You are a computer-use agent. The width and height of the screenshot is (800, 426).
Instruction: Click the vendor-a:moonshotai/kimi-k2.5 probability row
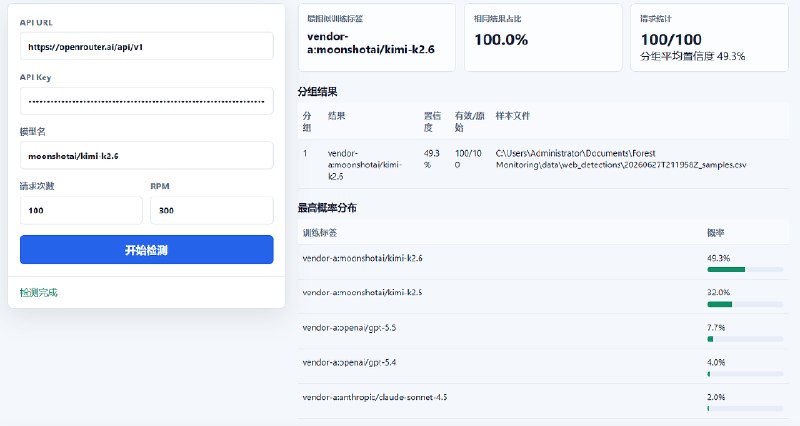pyautogui.click(x=543, y=297)
